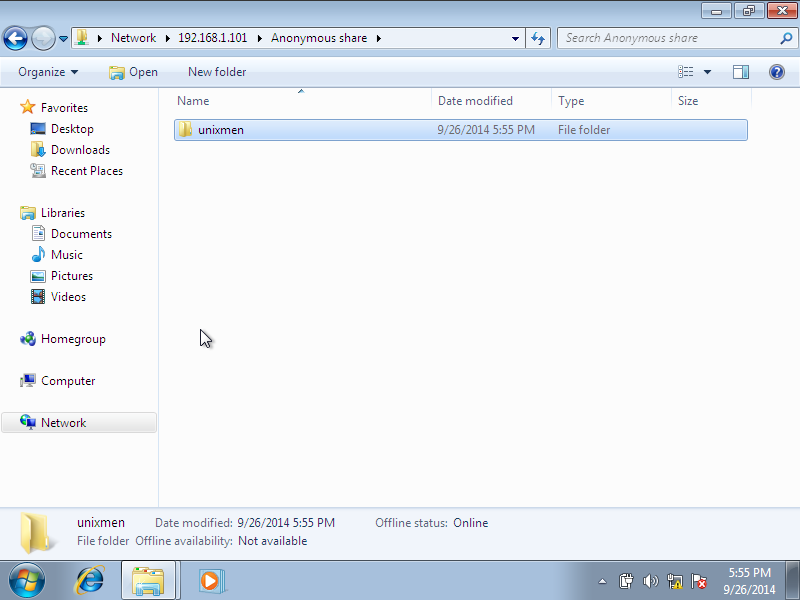Screen dimensions: 800x600
Task: Select Network in the navigation pane
Action: pos(63,422)
